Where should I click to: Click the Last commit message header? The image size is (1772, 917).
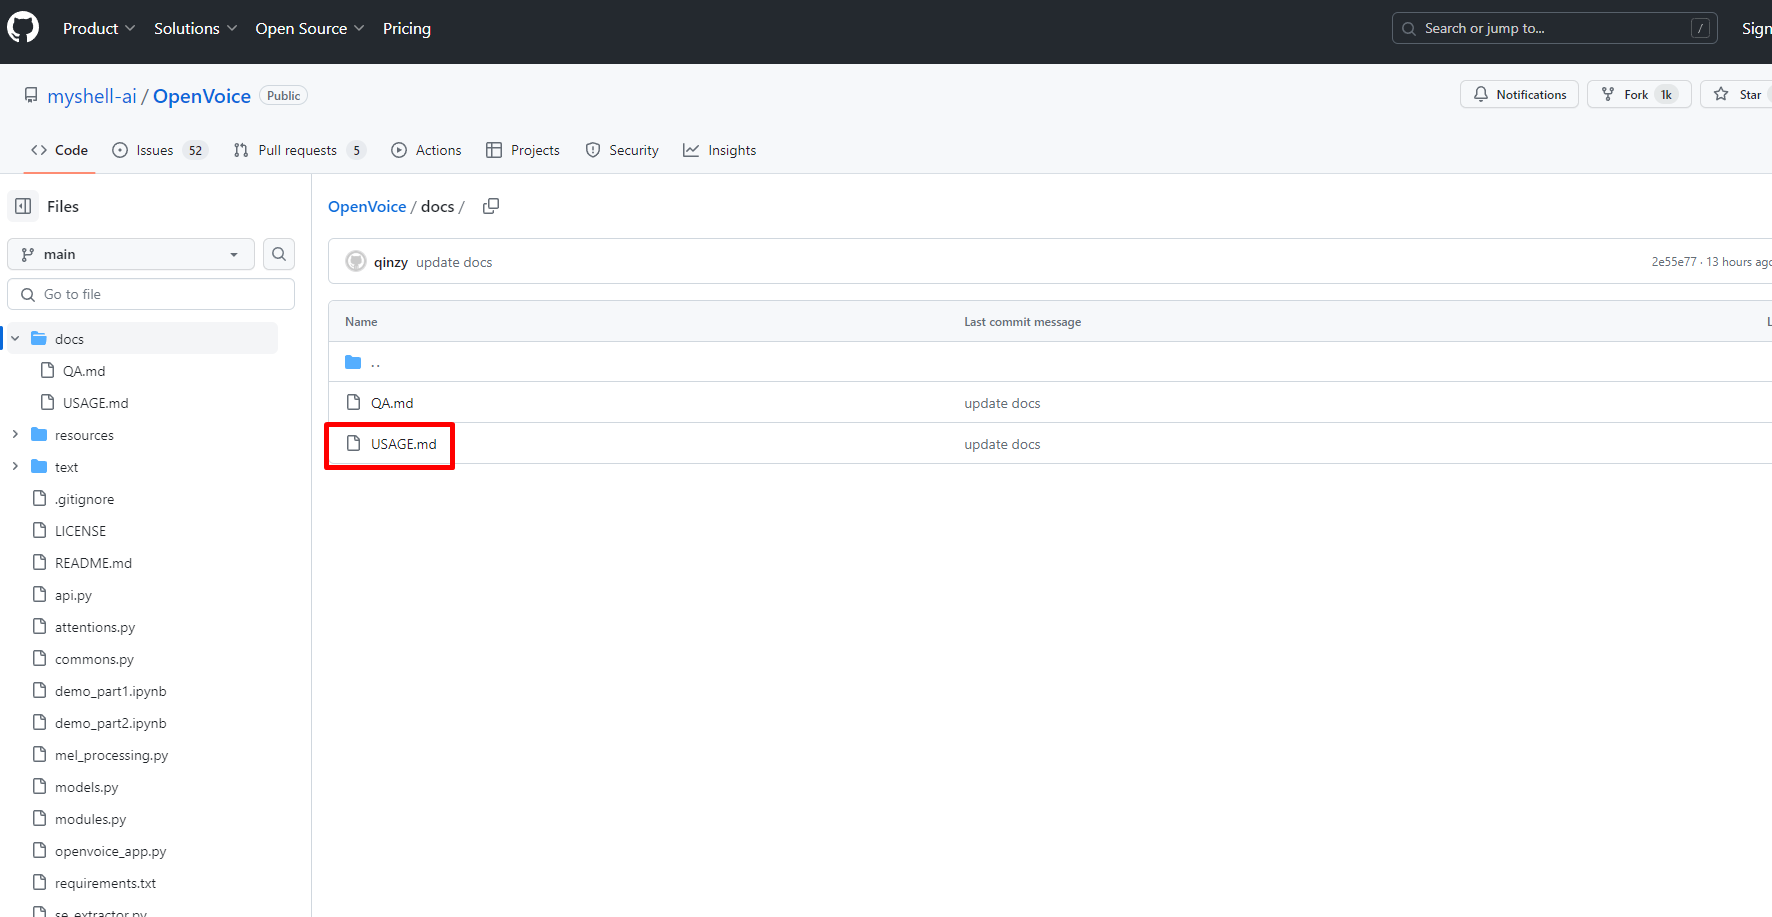coord(1022,322)
